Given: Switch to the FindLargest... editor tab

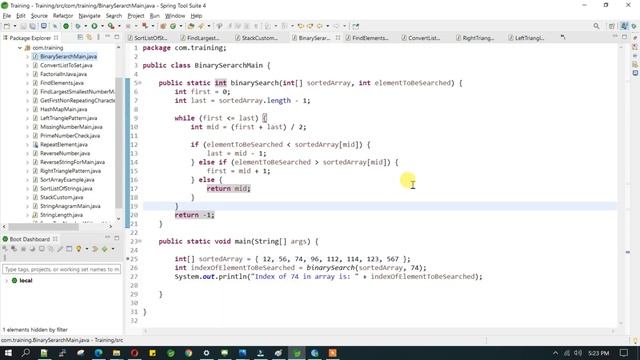Looking at the screenshot, I should [203, 38].
